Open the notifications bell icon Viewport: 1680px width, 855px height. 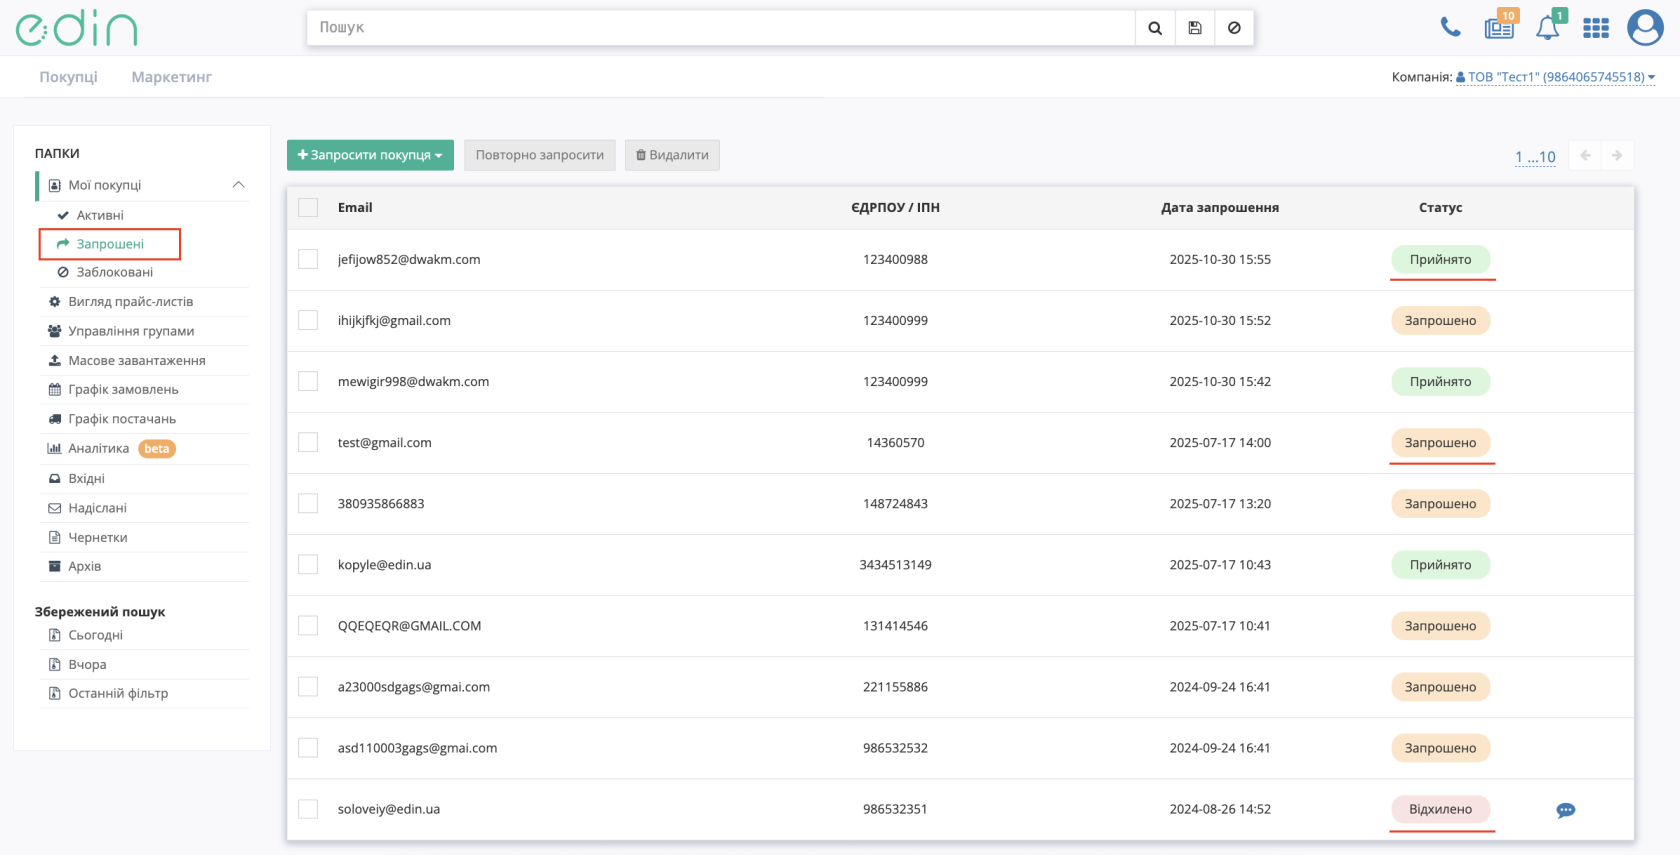[x=1549, y=26]
